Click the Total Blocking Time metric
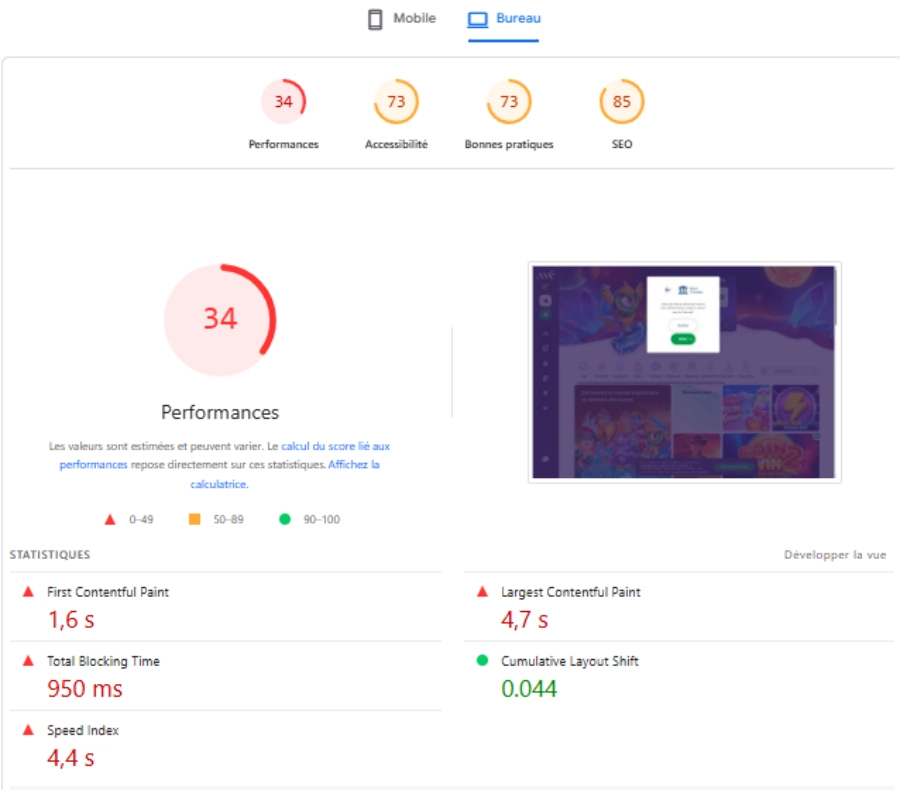 click(x=103, y=661)
